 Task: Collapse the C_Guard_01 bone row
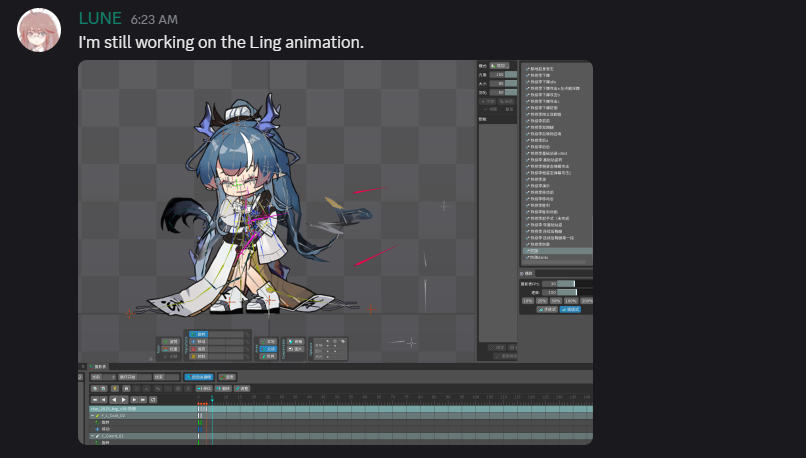click(93, 436)
